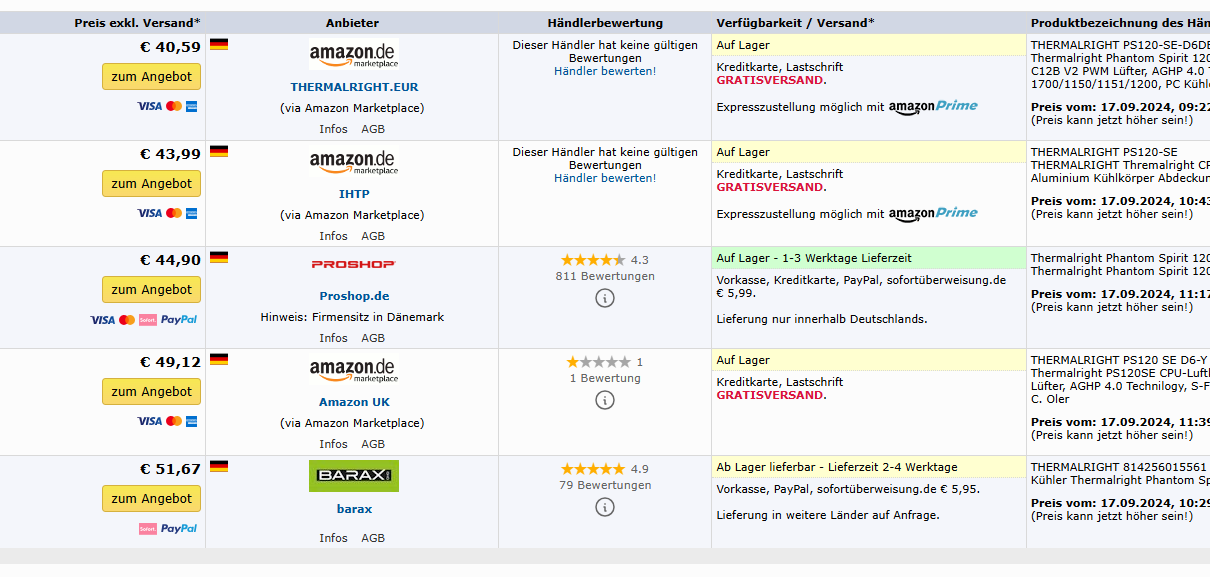The width and height of the screenshot is (1210, 577).
Task: Click 'zum Angebot' for the € 44,90 offer
Action: (x=151, y=290)
